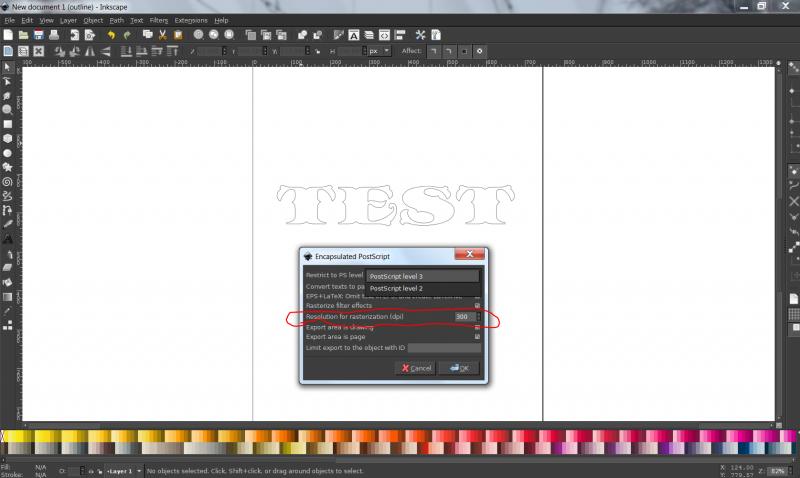Select the Tweak tool

pyautogui.click(x=7, y=95)
